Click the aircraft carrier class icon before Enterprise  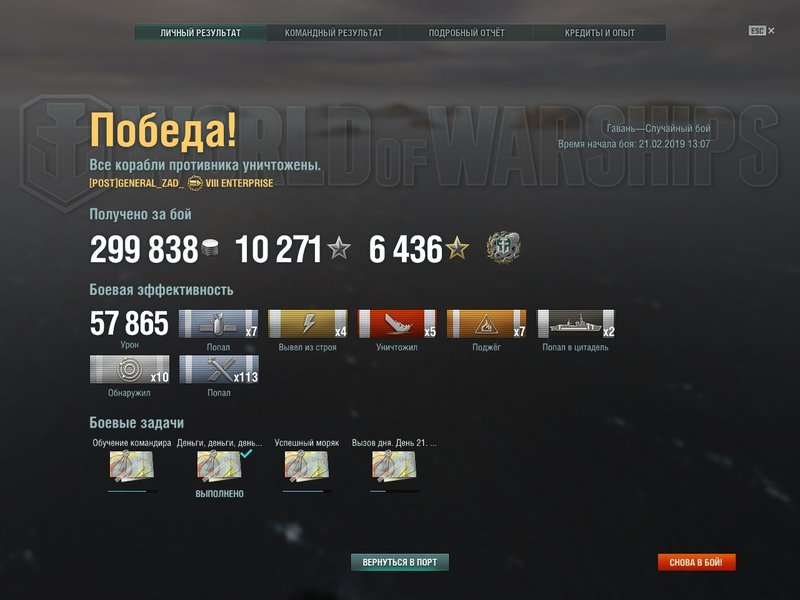point(195,183)
